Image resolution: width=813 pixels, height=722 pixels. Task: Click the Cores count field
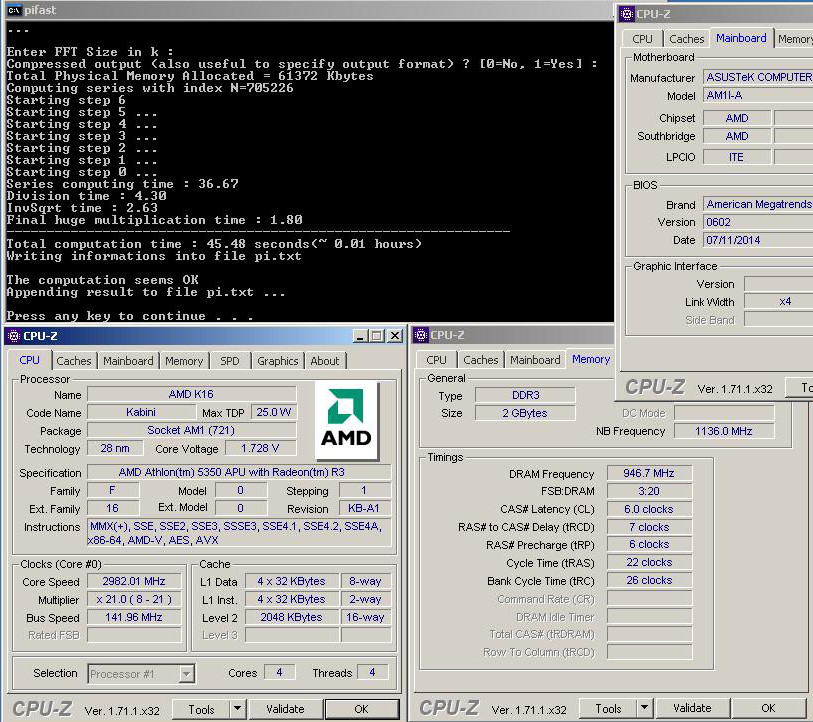tap(279, 672)
